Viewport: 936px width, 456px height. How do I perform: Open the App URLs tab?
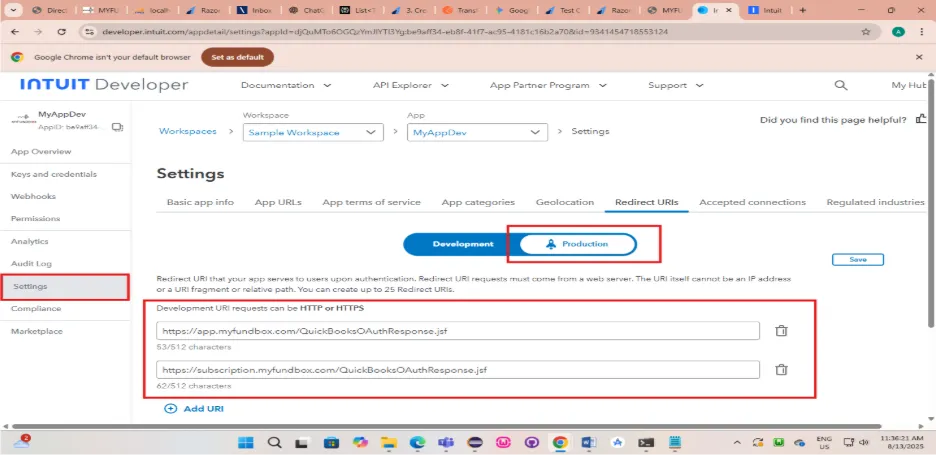coord(278,202)
